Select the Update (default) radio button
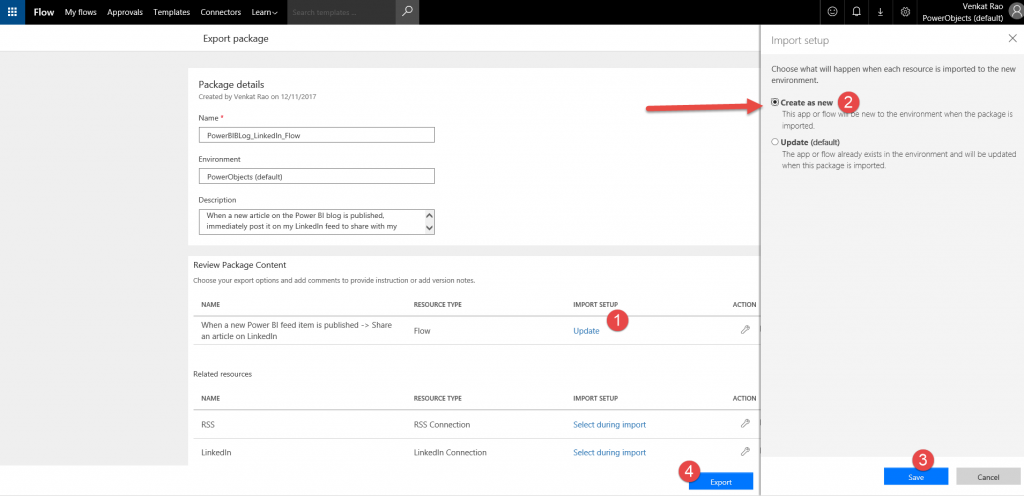This screenshot has width=1024, height=496. [x=775, y=142]
